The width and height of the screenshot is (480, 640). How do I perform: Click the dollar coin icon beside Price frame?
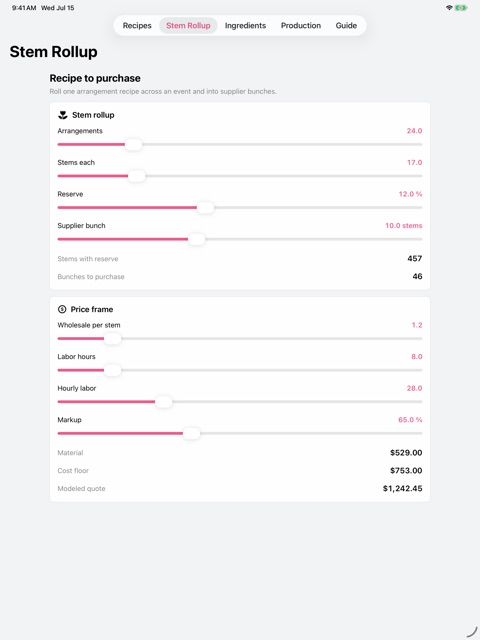(x=62, y=309)
